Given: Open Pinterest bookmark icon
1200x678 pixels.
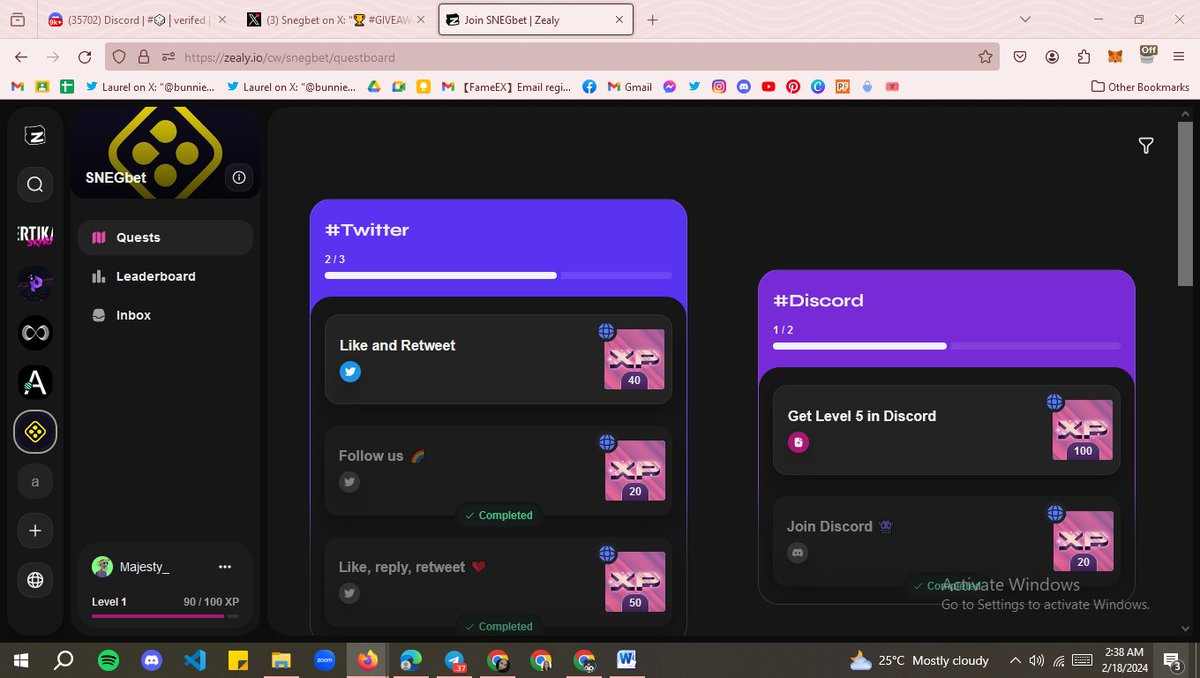Looking at the screenshot, I should (x=793, y=87).
